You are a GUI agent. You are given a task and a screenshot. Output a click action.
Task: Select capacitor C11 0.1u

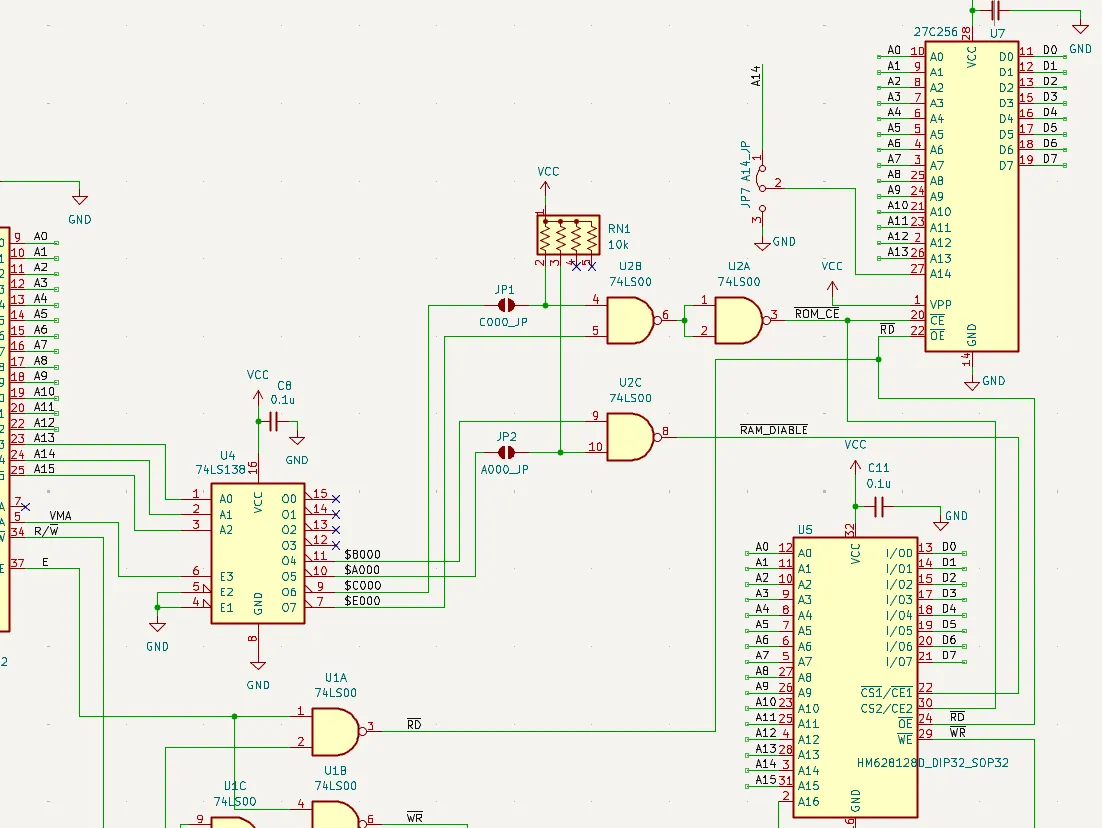(879, 506)
